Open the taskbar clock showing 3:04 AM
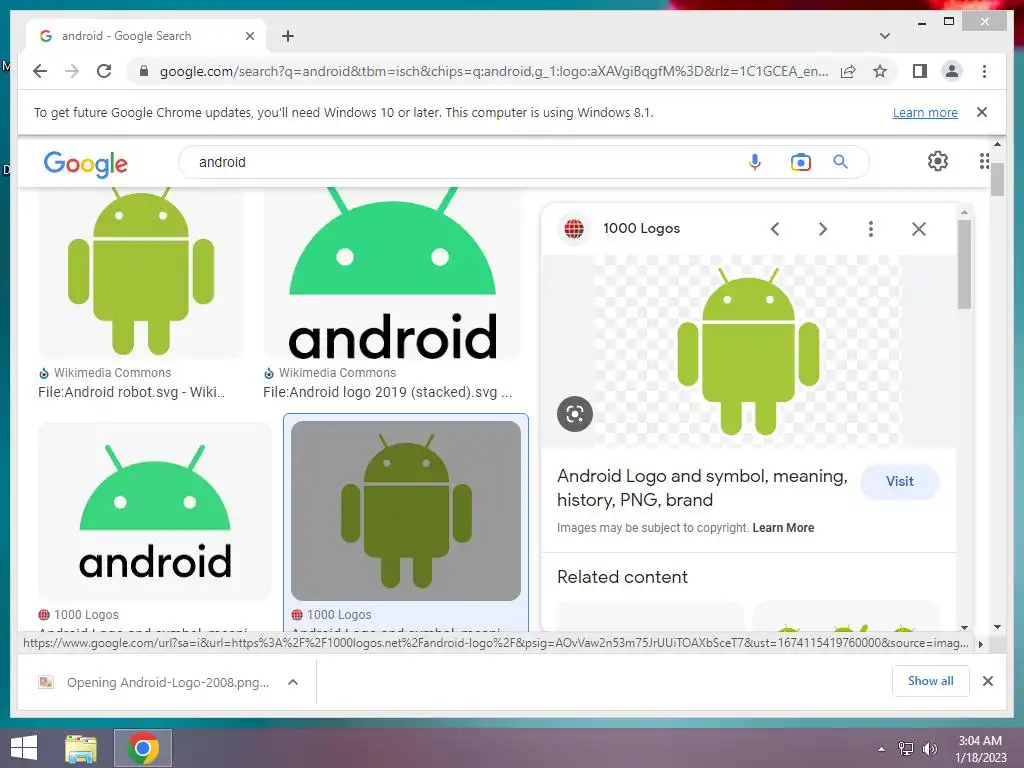1024x768 pixels. [x=980, y=749]
